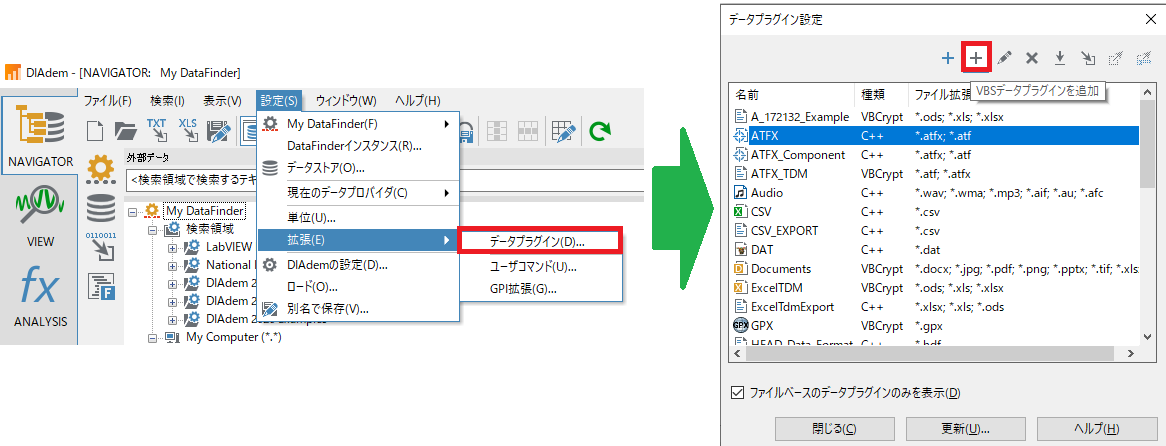Choose GPI拡張(G)... submenu entry
This screenshot has height=446, width=1166.
[539, 289]
